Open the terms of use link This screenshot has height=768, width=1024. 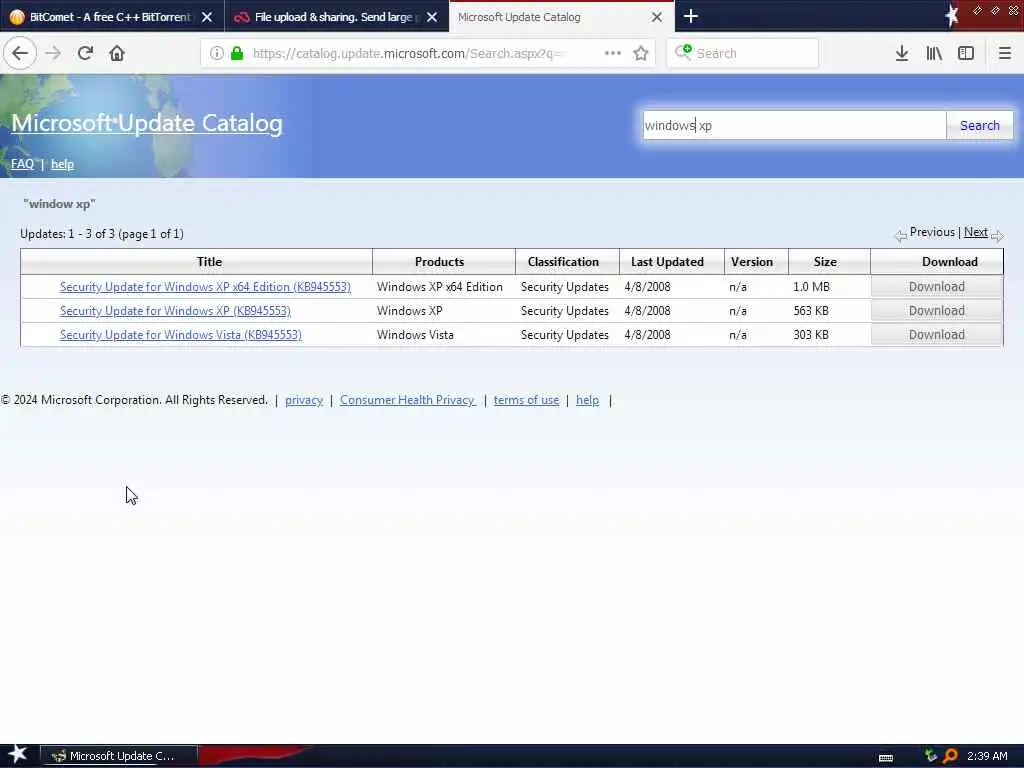(526, 400)
